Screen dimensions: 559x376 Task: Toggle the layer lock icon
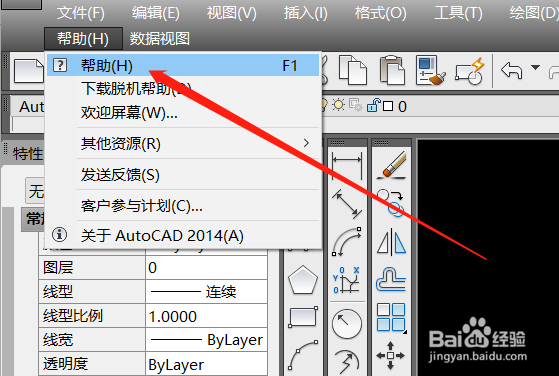pos(374,105)
